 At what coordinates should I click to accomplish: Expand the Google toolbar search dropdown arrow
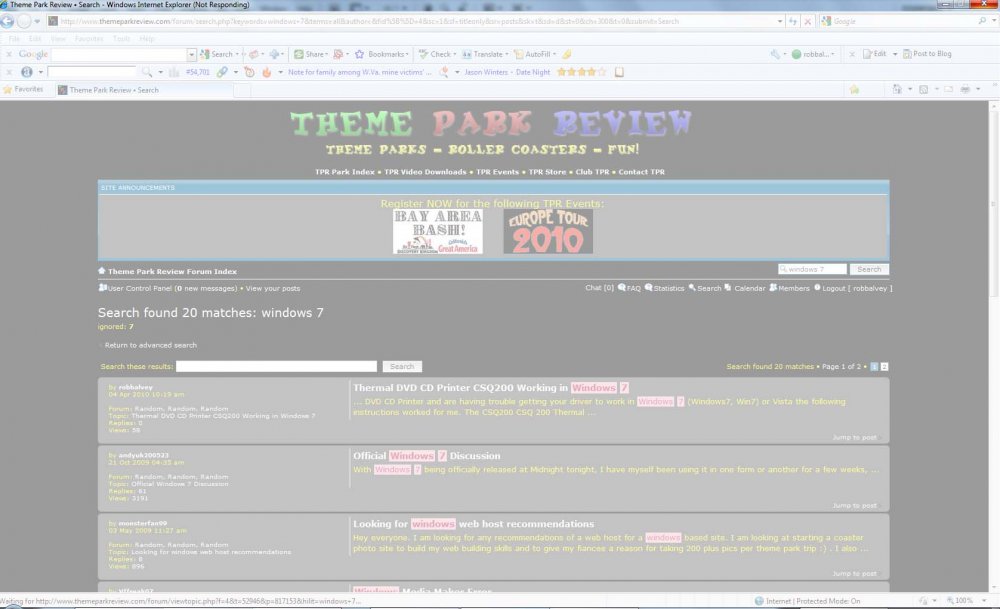click(192, 54)
